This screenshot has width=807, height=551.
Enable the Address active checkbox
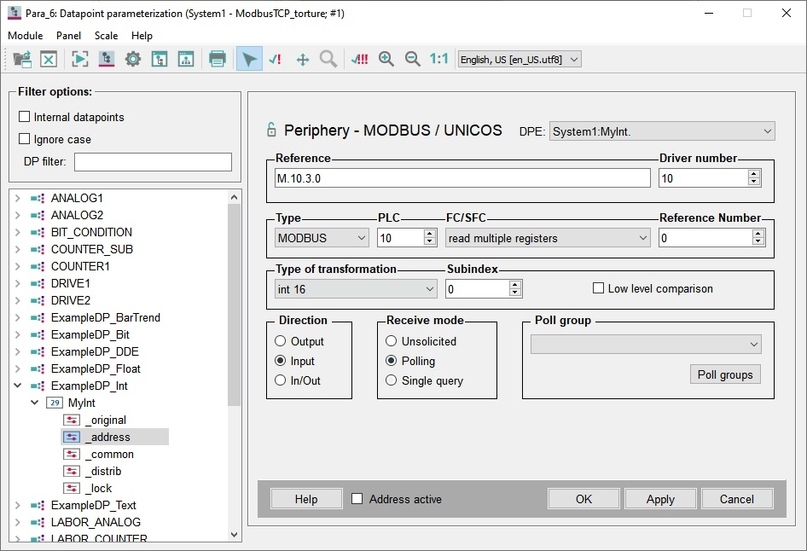(357, 499)
